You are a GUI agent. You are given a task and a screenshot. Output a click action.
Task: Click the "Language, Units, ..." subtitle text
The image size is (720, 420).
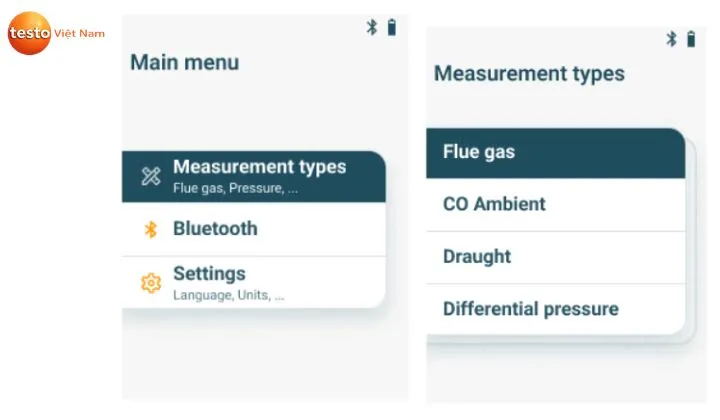pos(228,296)
